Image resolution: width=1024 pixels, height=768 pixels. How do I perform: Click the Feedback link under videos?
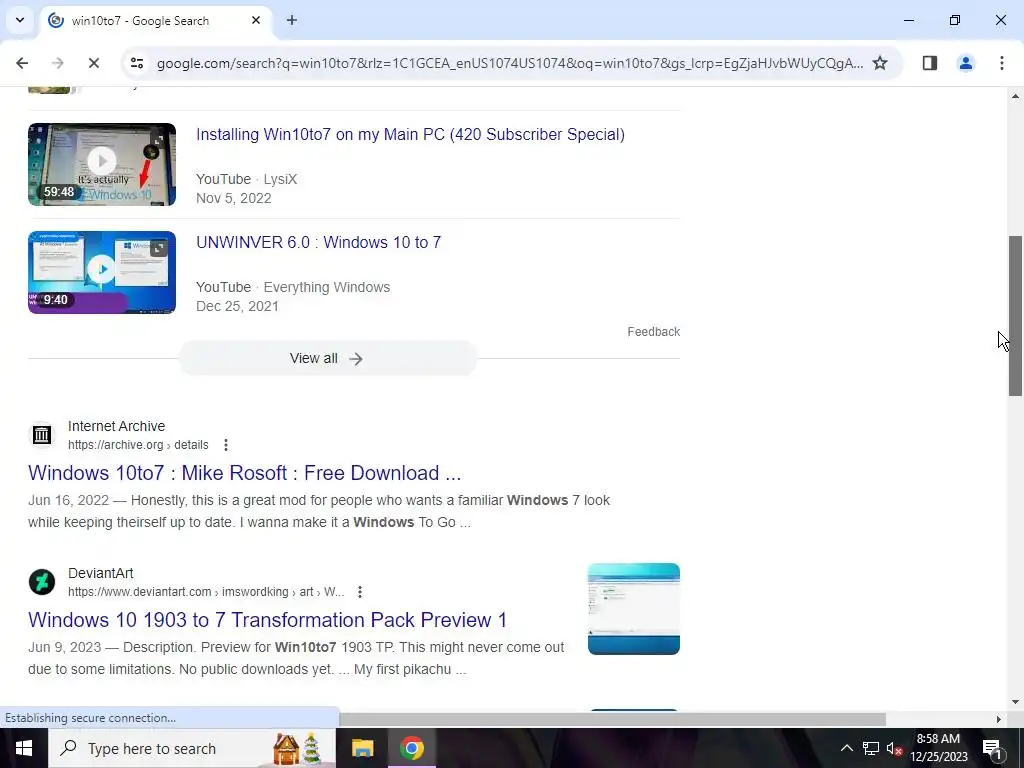pyautogui.click(x=653, y=332)
